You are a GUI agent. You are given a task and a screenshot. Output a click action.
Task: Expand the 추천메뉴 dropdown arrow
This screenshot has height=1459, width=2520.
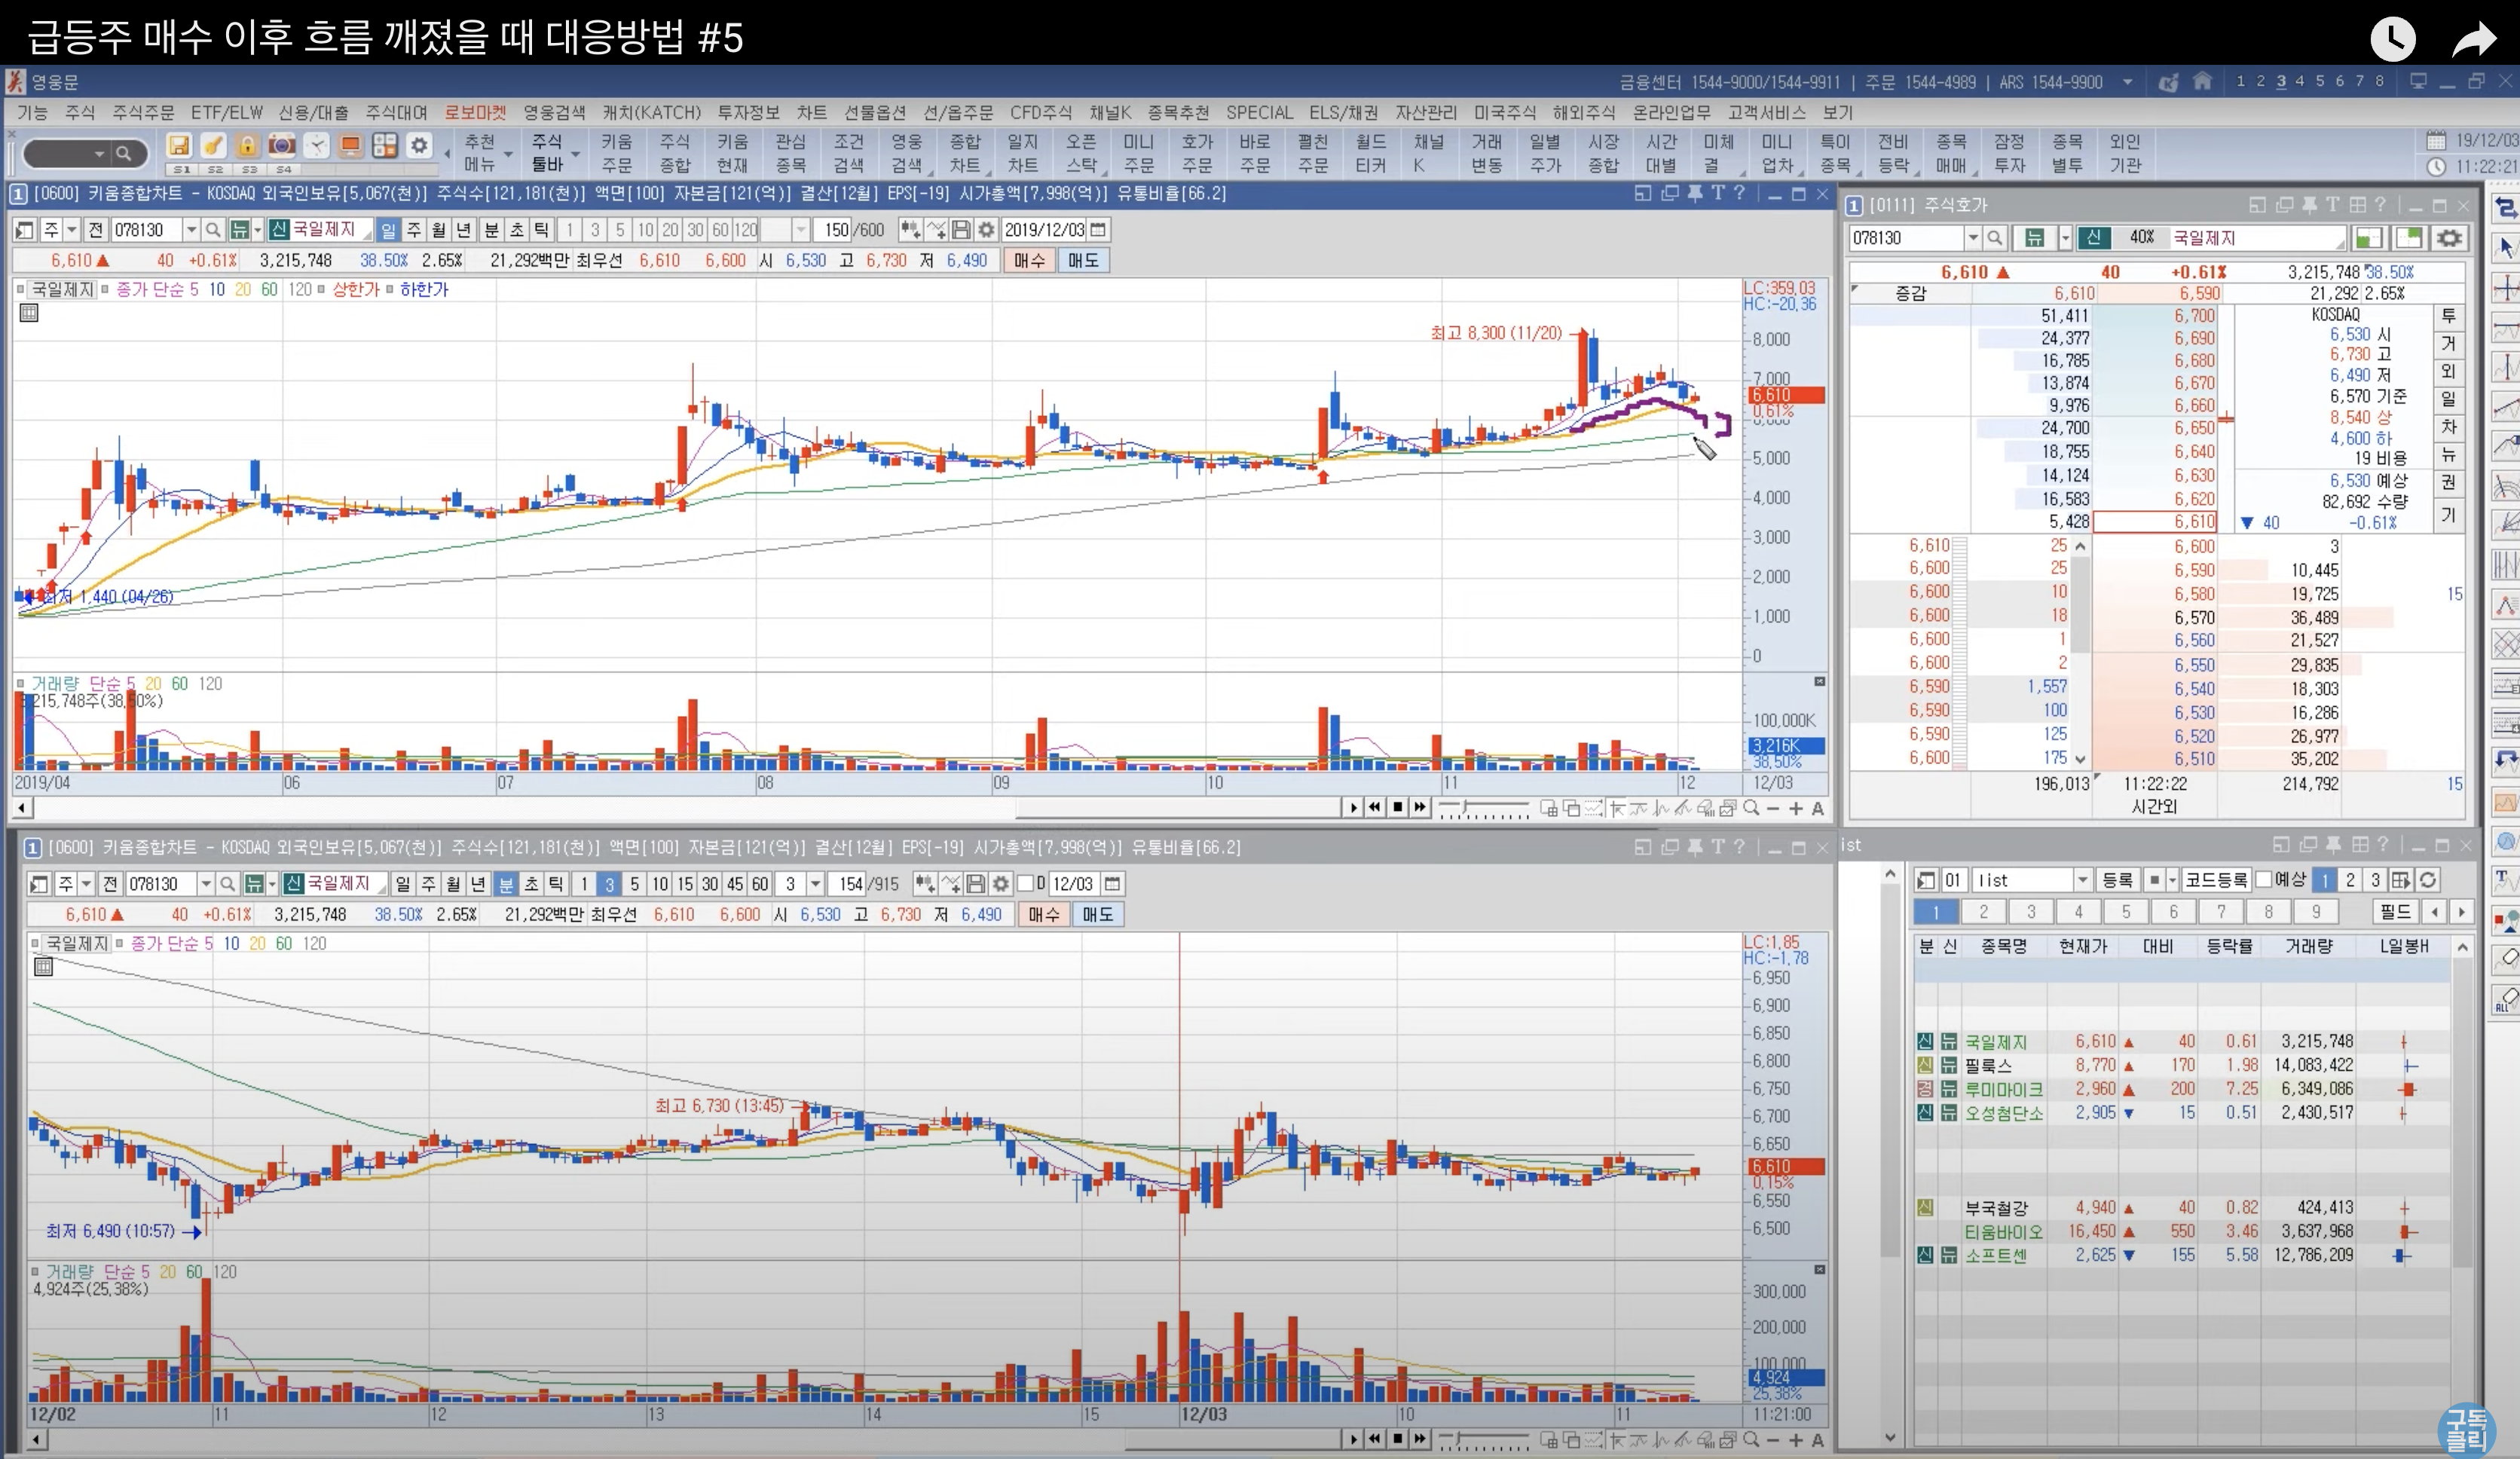[508, 154]
